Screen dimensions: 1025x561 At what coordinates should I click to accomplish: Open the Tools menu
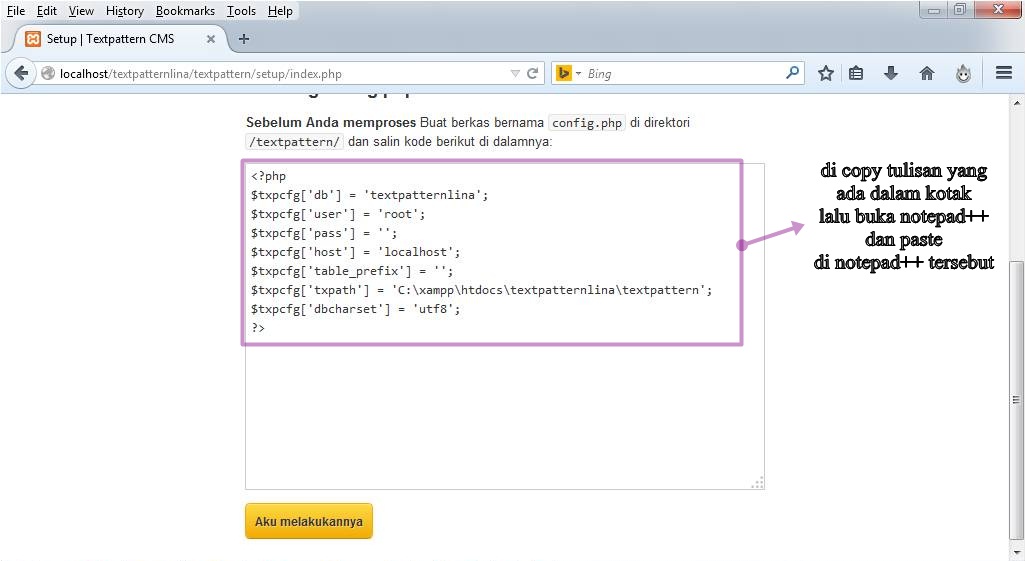[241, 11]
